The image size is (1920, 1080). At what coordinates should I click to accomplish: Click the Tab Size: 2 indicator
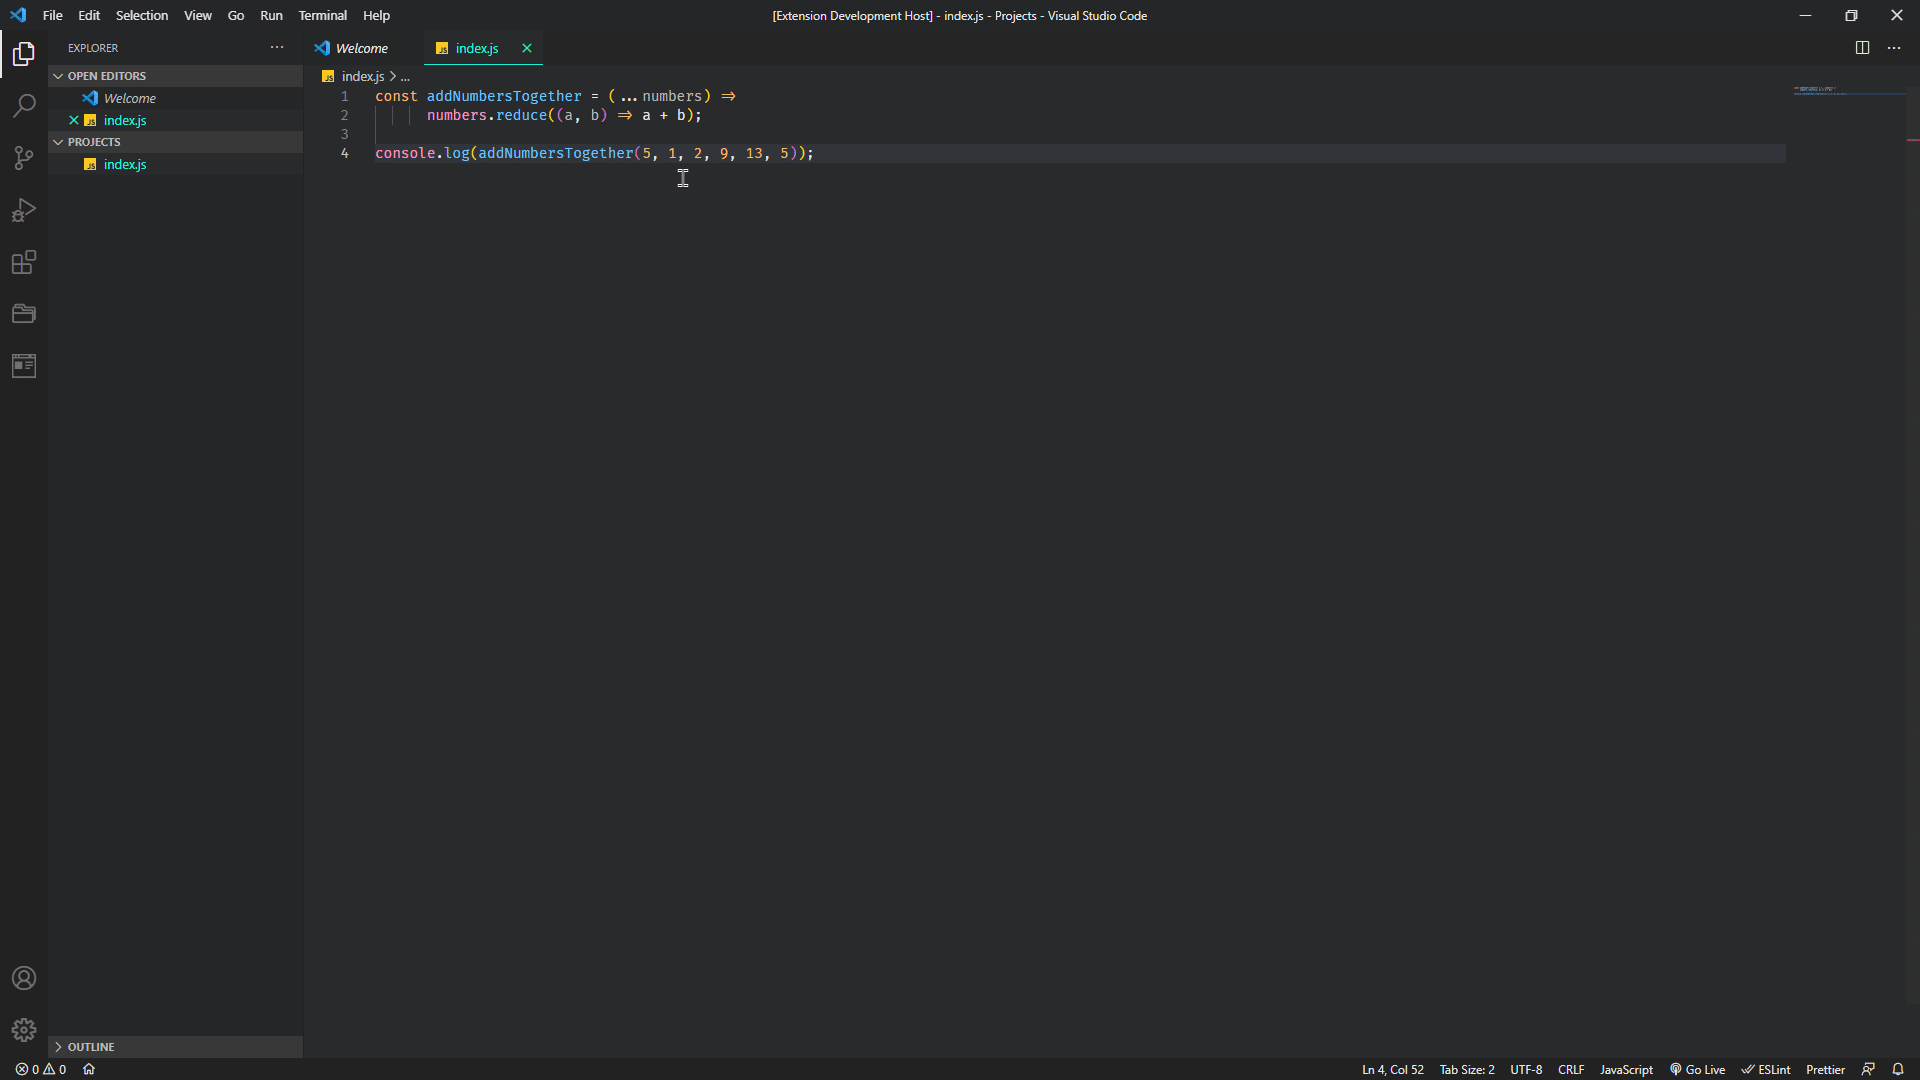[1467, 1069]
